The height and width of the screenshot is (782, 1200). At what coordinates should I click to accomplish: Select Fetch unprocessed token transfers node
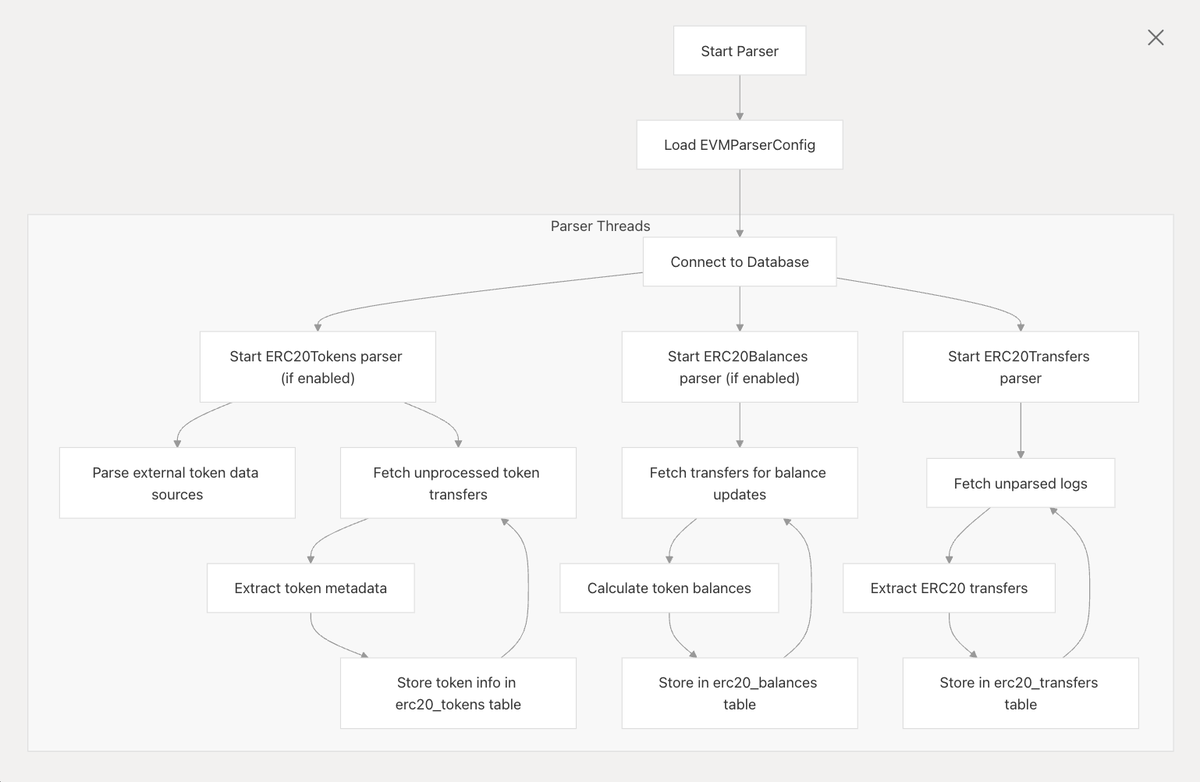(457, 483)
